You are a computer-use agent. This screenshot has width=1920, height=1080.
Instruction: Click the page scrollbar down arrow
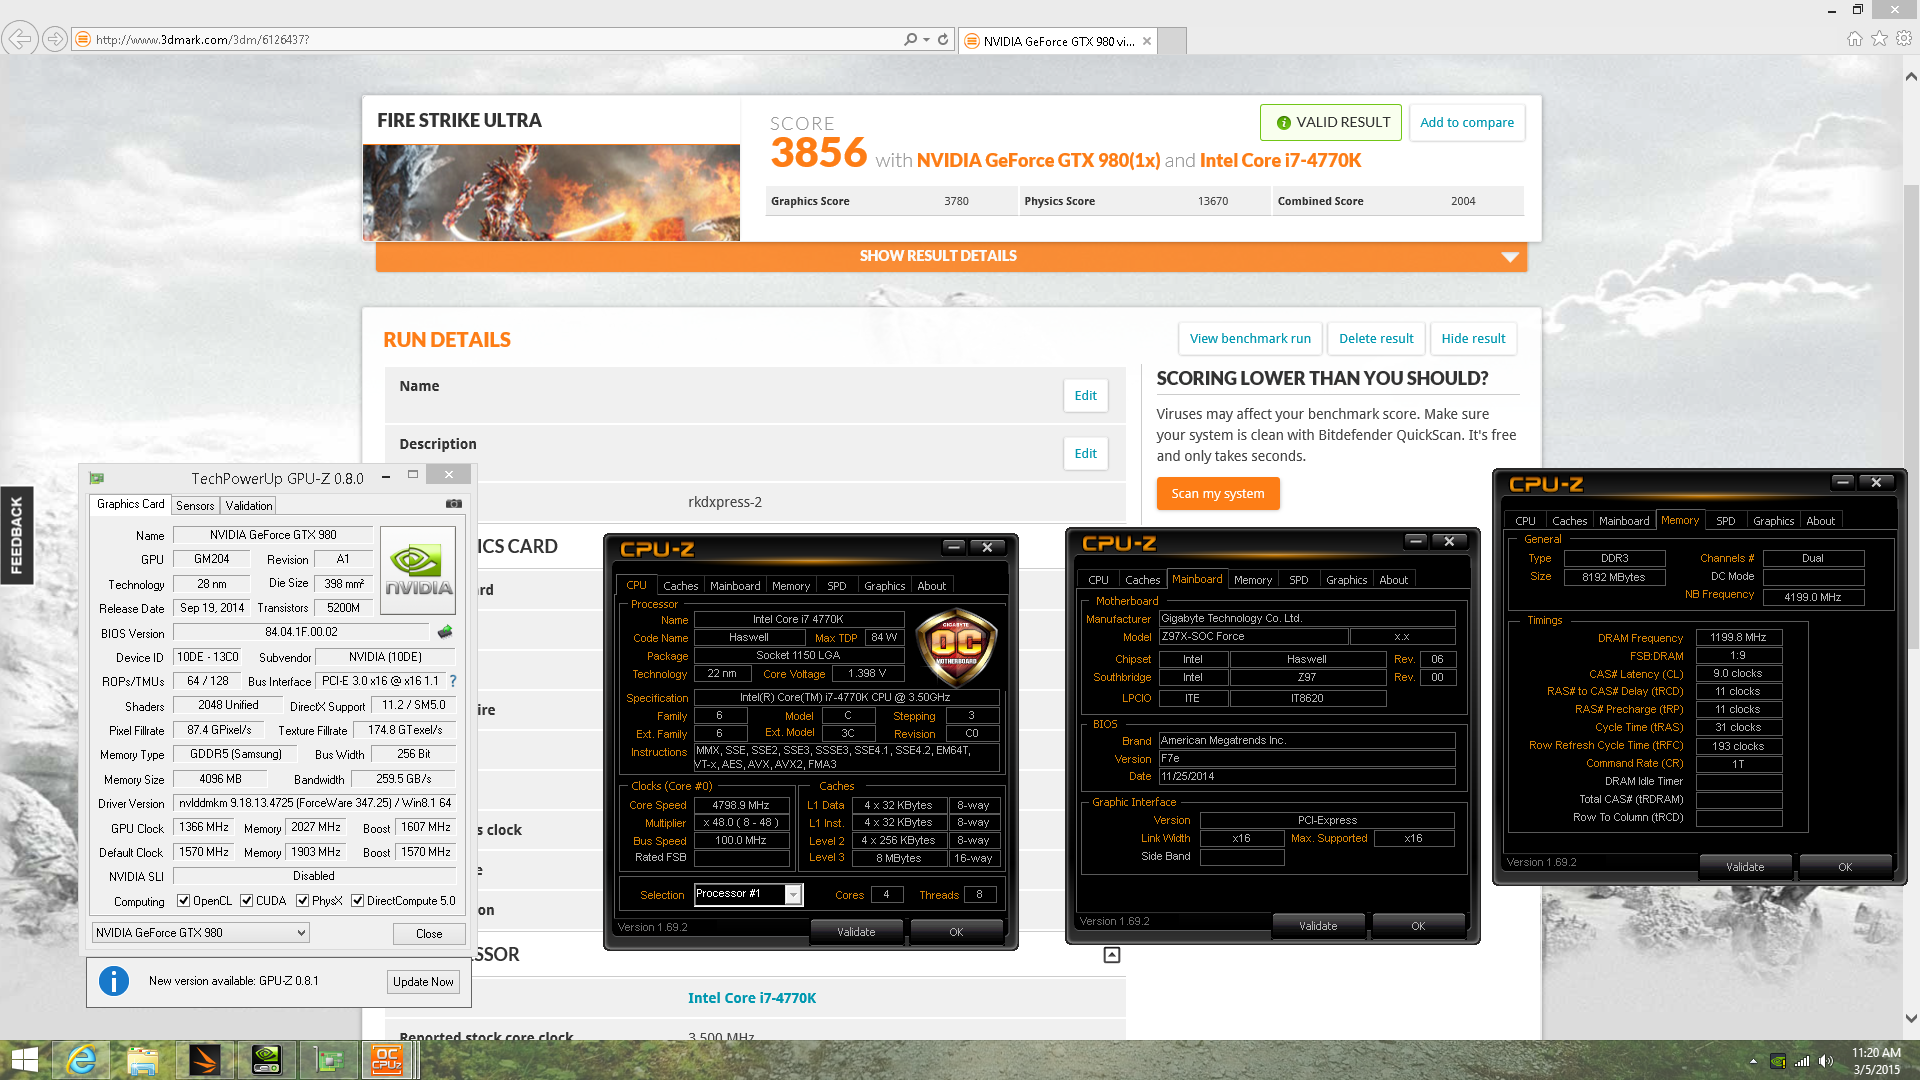[x=1911, y=1019]
